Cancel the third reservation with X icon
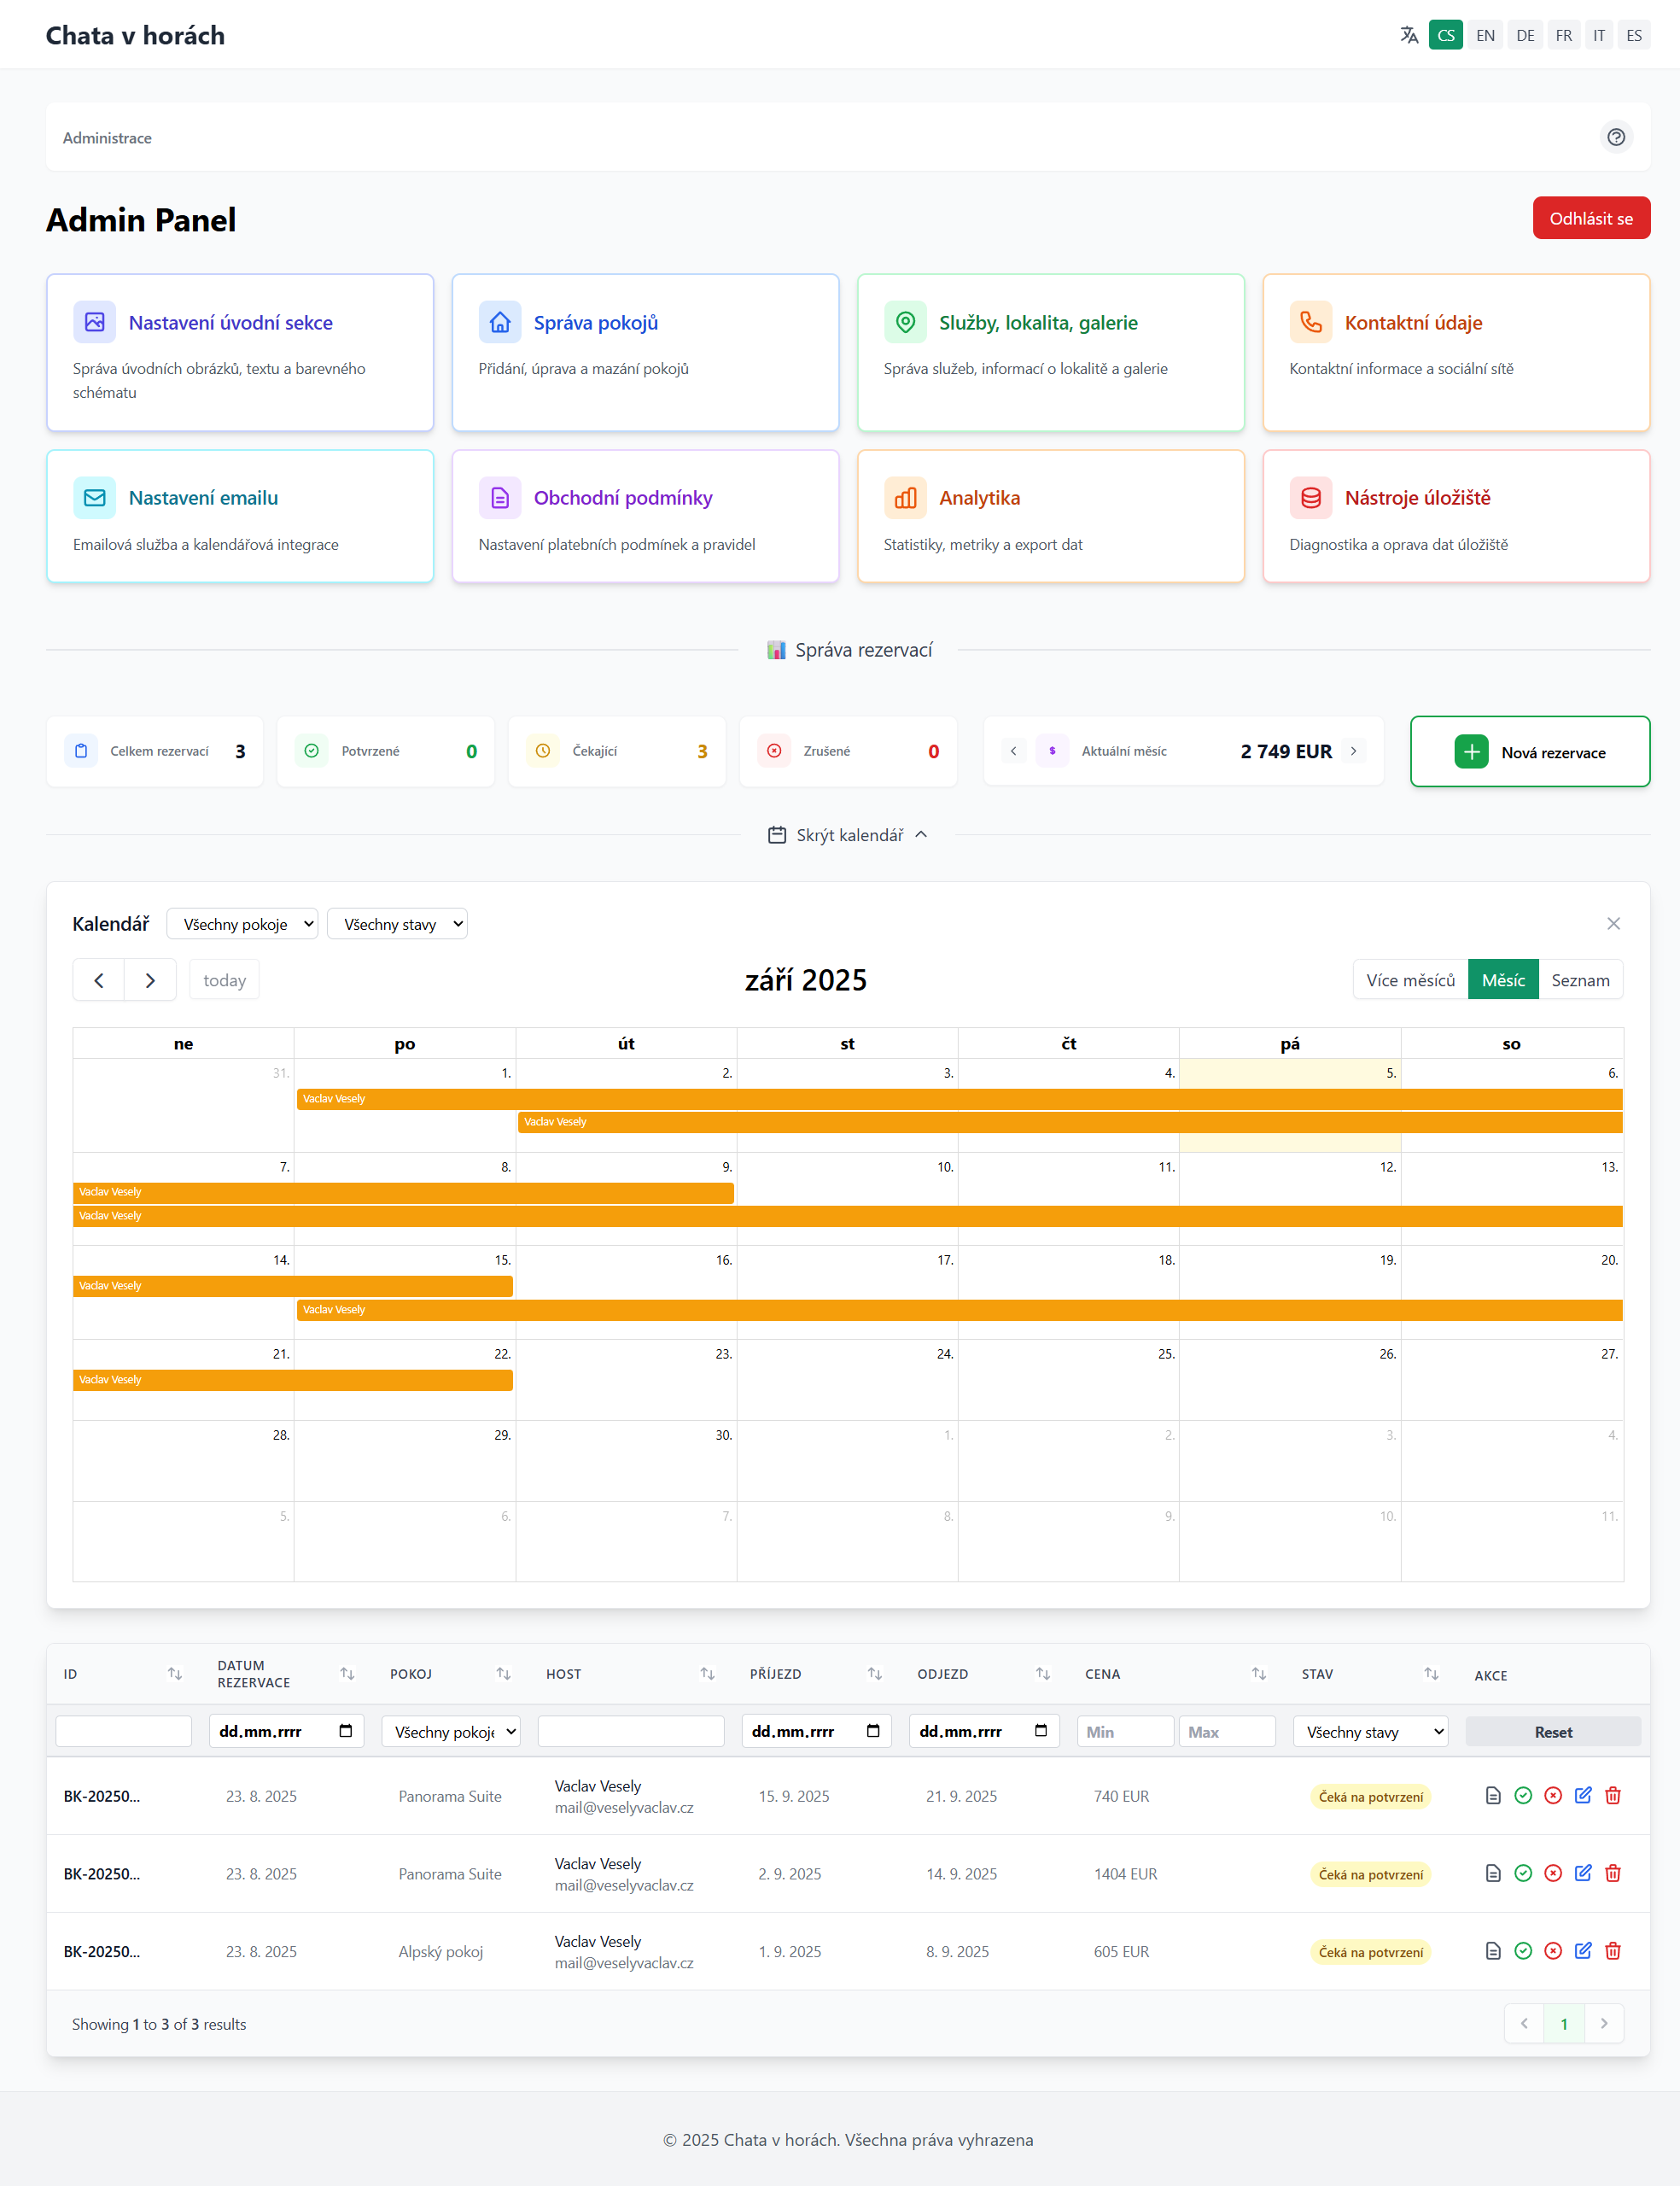1680x2186 pixels. [x=1552, y=1951]
